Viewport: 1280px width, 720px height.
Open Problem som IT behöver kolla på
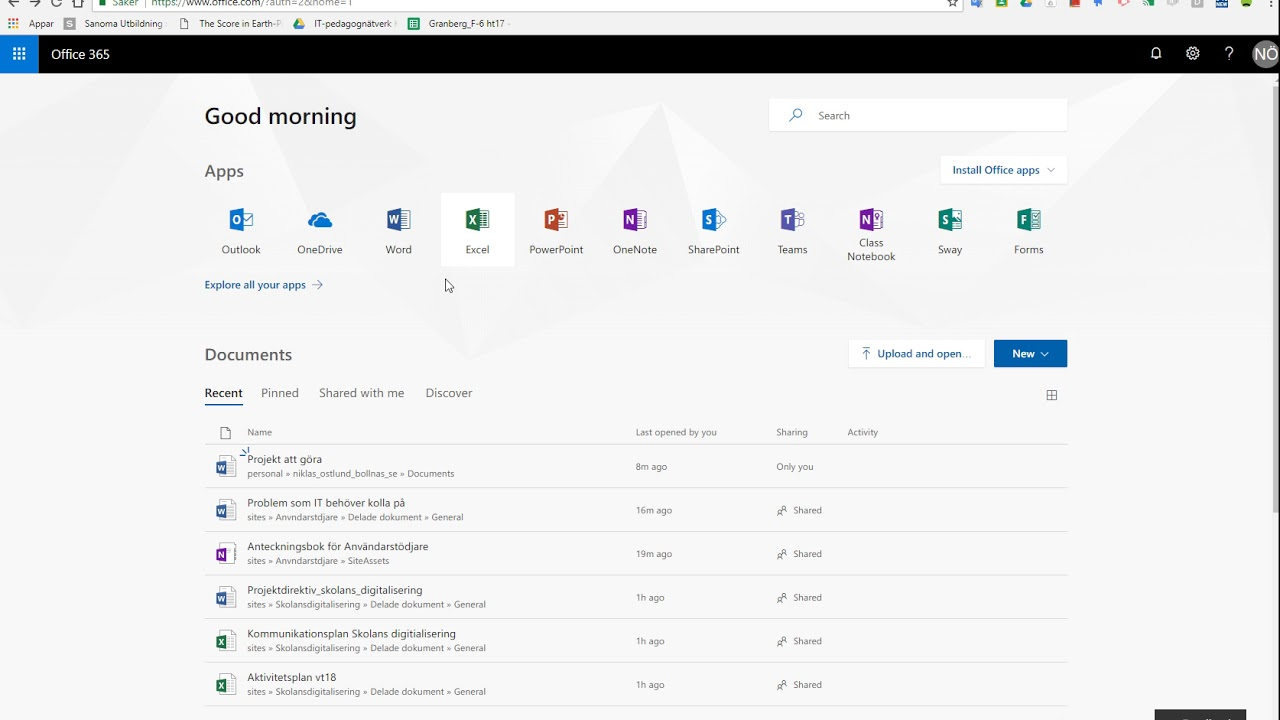(x=326, y=503)
